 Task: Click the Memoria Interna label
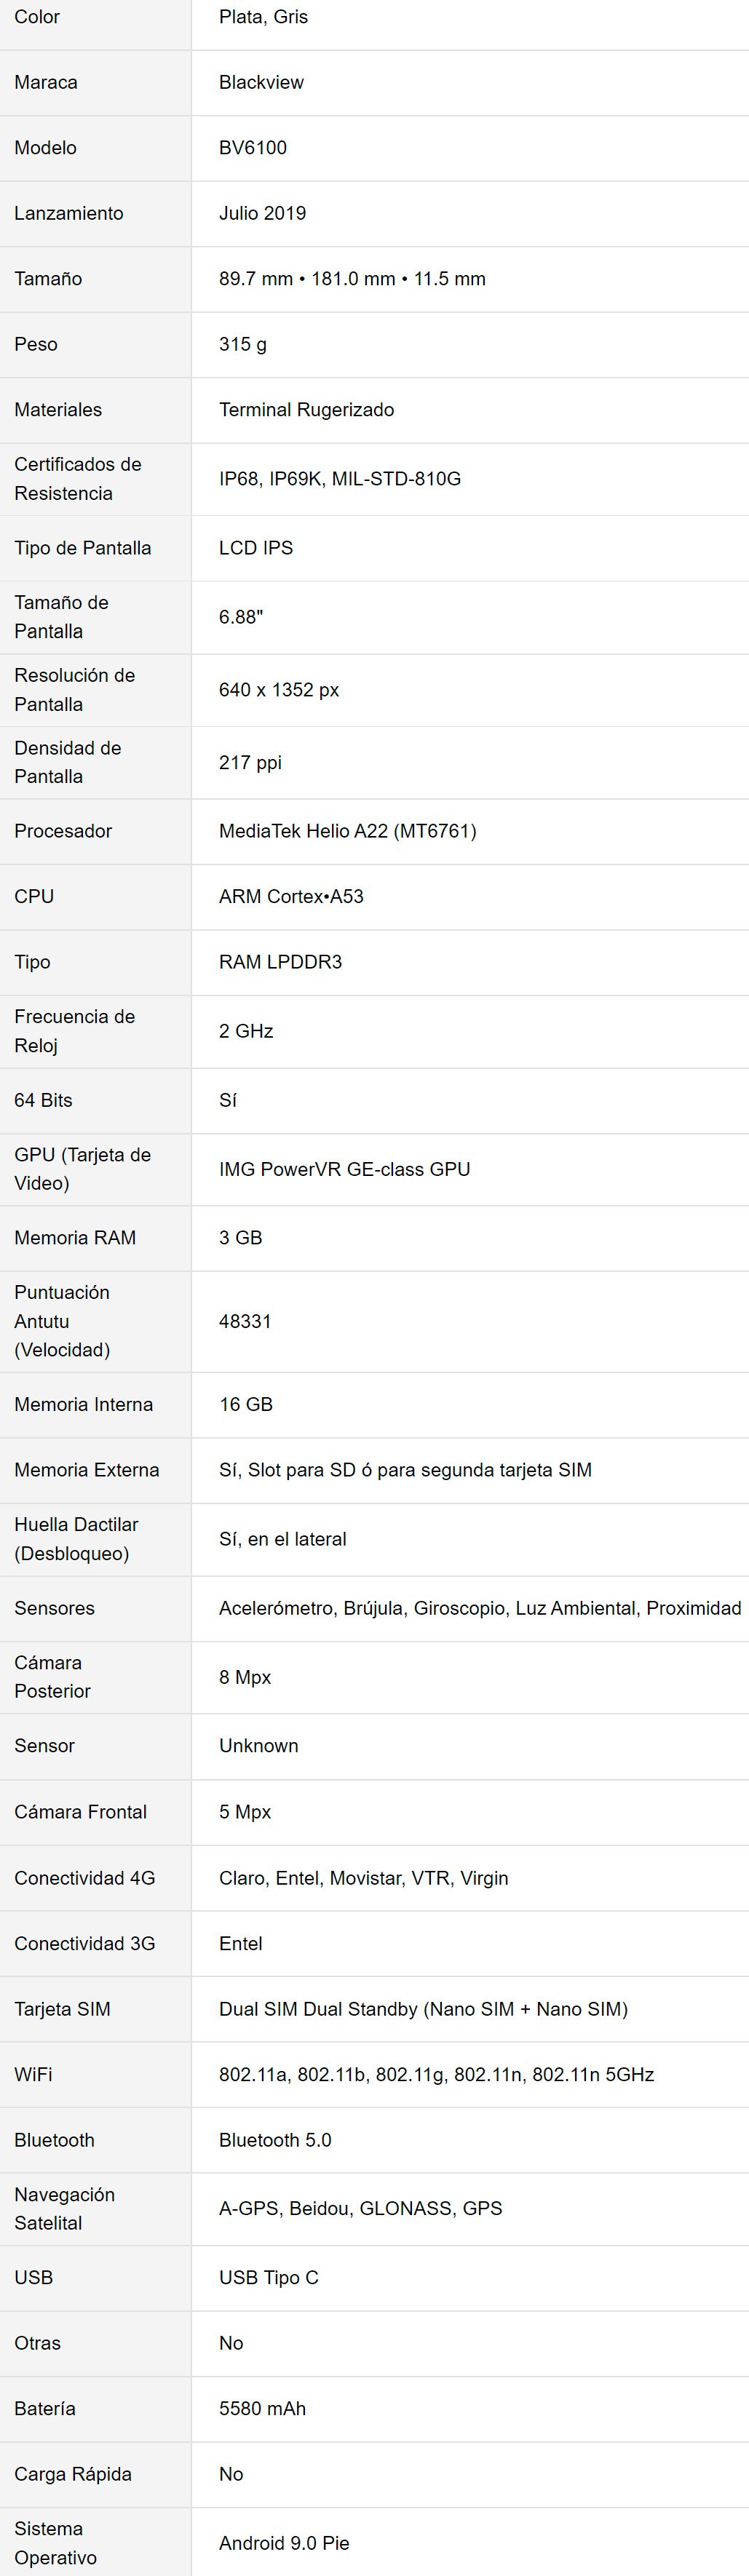pos(84,1404)
